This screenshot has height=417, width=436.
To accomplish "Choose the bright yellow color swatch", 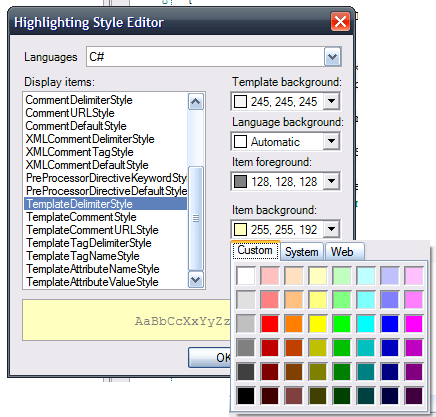I will [318, 324].
